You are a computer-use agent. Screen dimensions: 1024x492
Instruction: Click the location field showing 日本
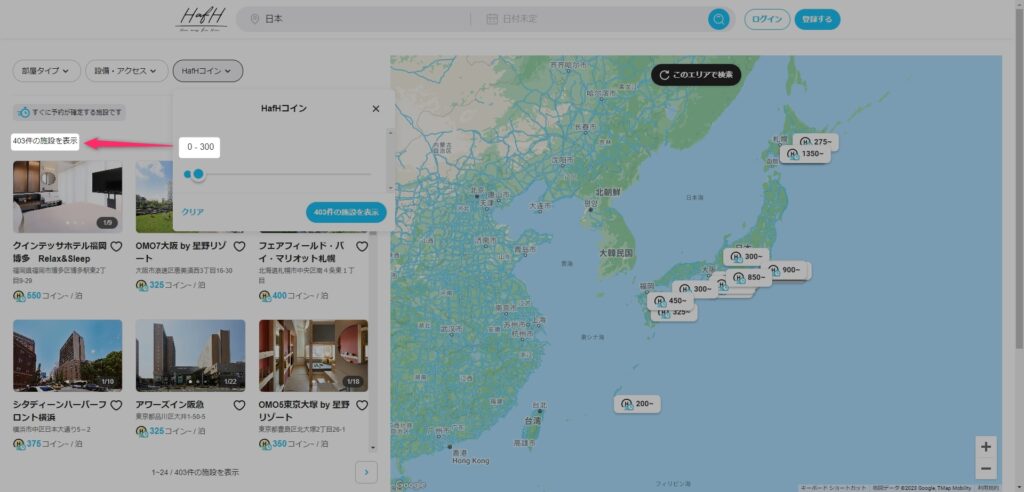tap(359, 19)
